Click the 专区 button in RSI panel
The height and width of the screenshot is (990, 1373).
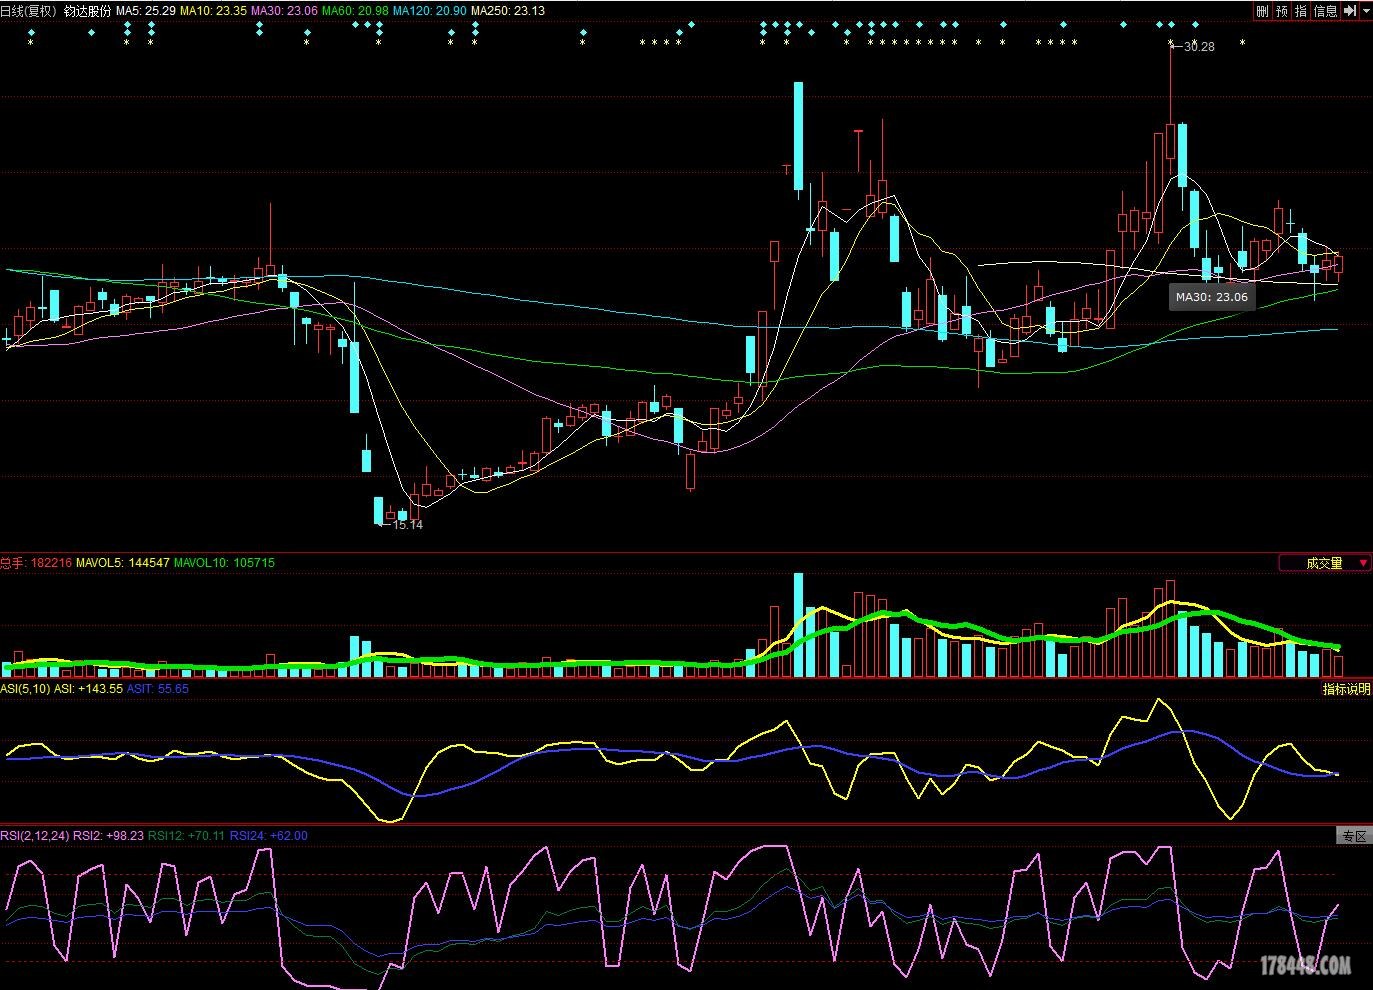click(x=1354, y=836)
